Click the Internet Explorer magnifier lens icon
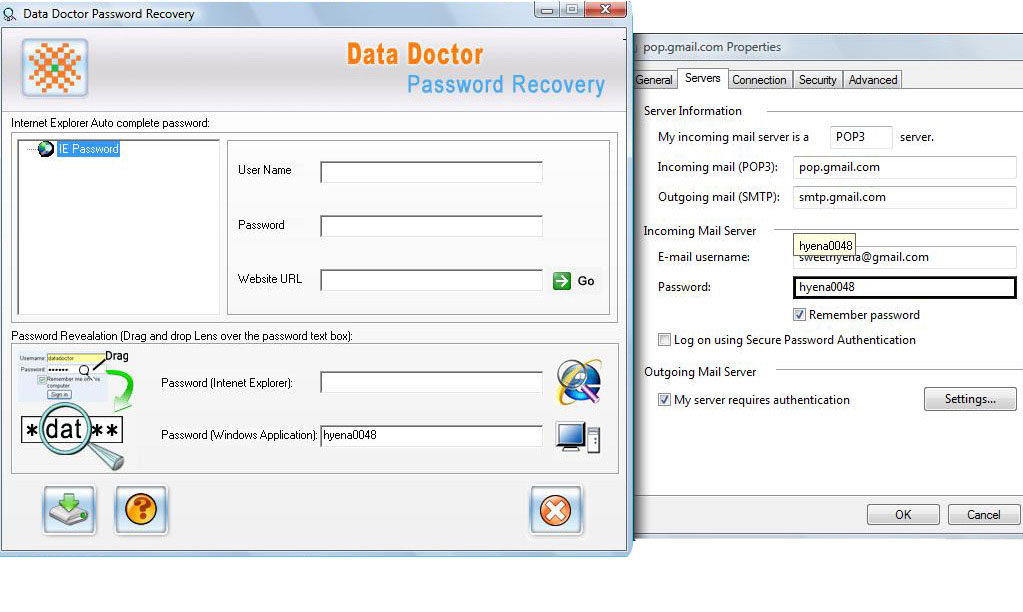The height and width of the screenshot is (612, 1023). pyautogui.click(x=578, y=382)
